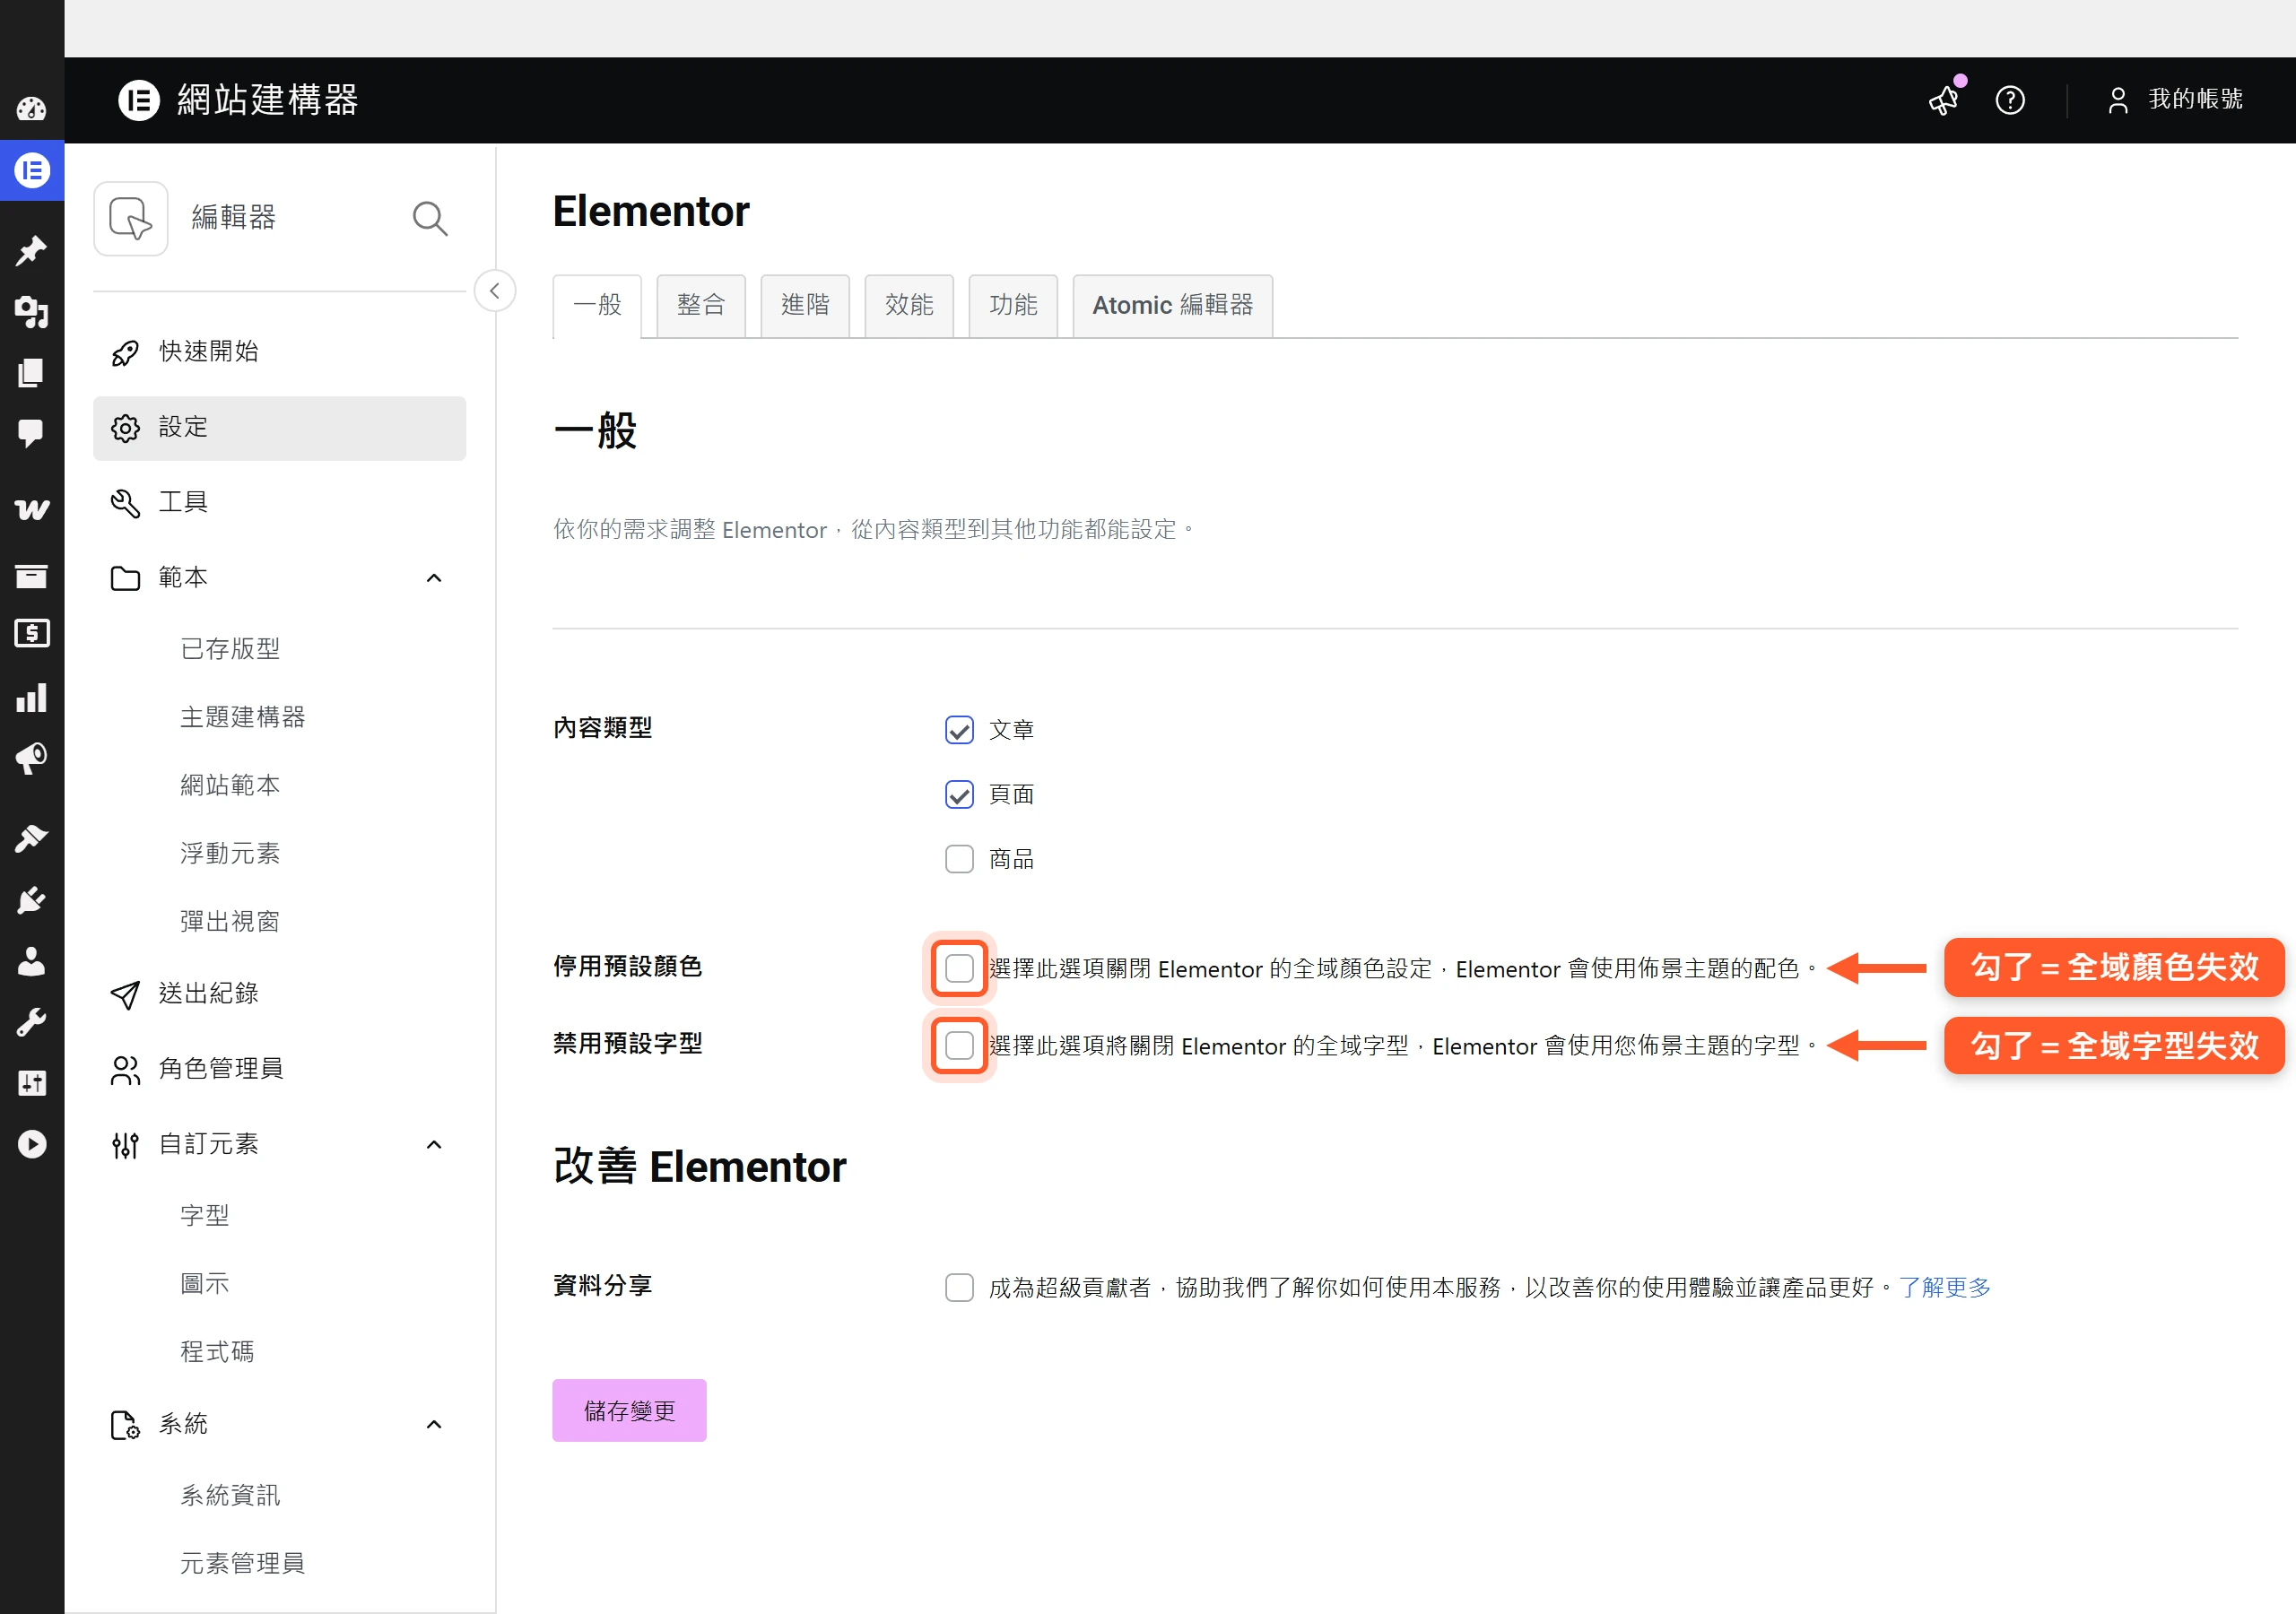The height and width of the screenshot is (1614, 2296).
Task: Open 圖示 under 自訂元素
Action: pos(205,1283)
